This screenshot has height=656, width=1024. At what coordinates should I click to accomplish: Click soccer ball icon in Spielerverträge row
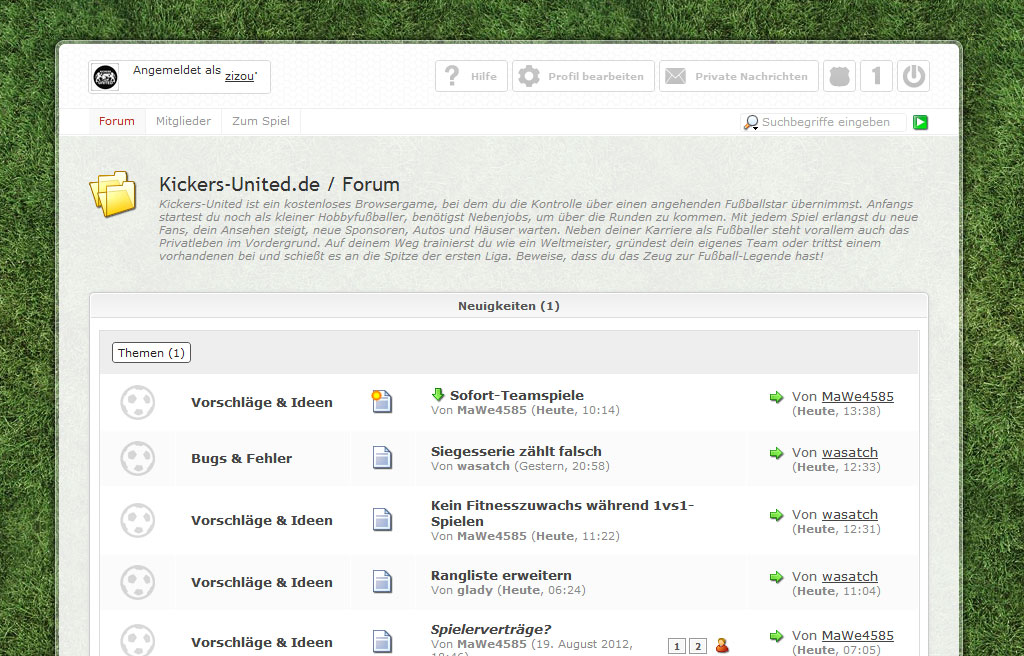tap(138, 640)
